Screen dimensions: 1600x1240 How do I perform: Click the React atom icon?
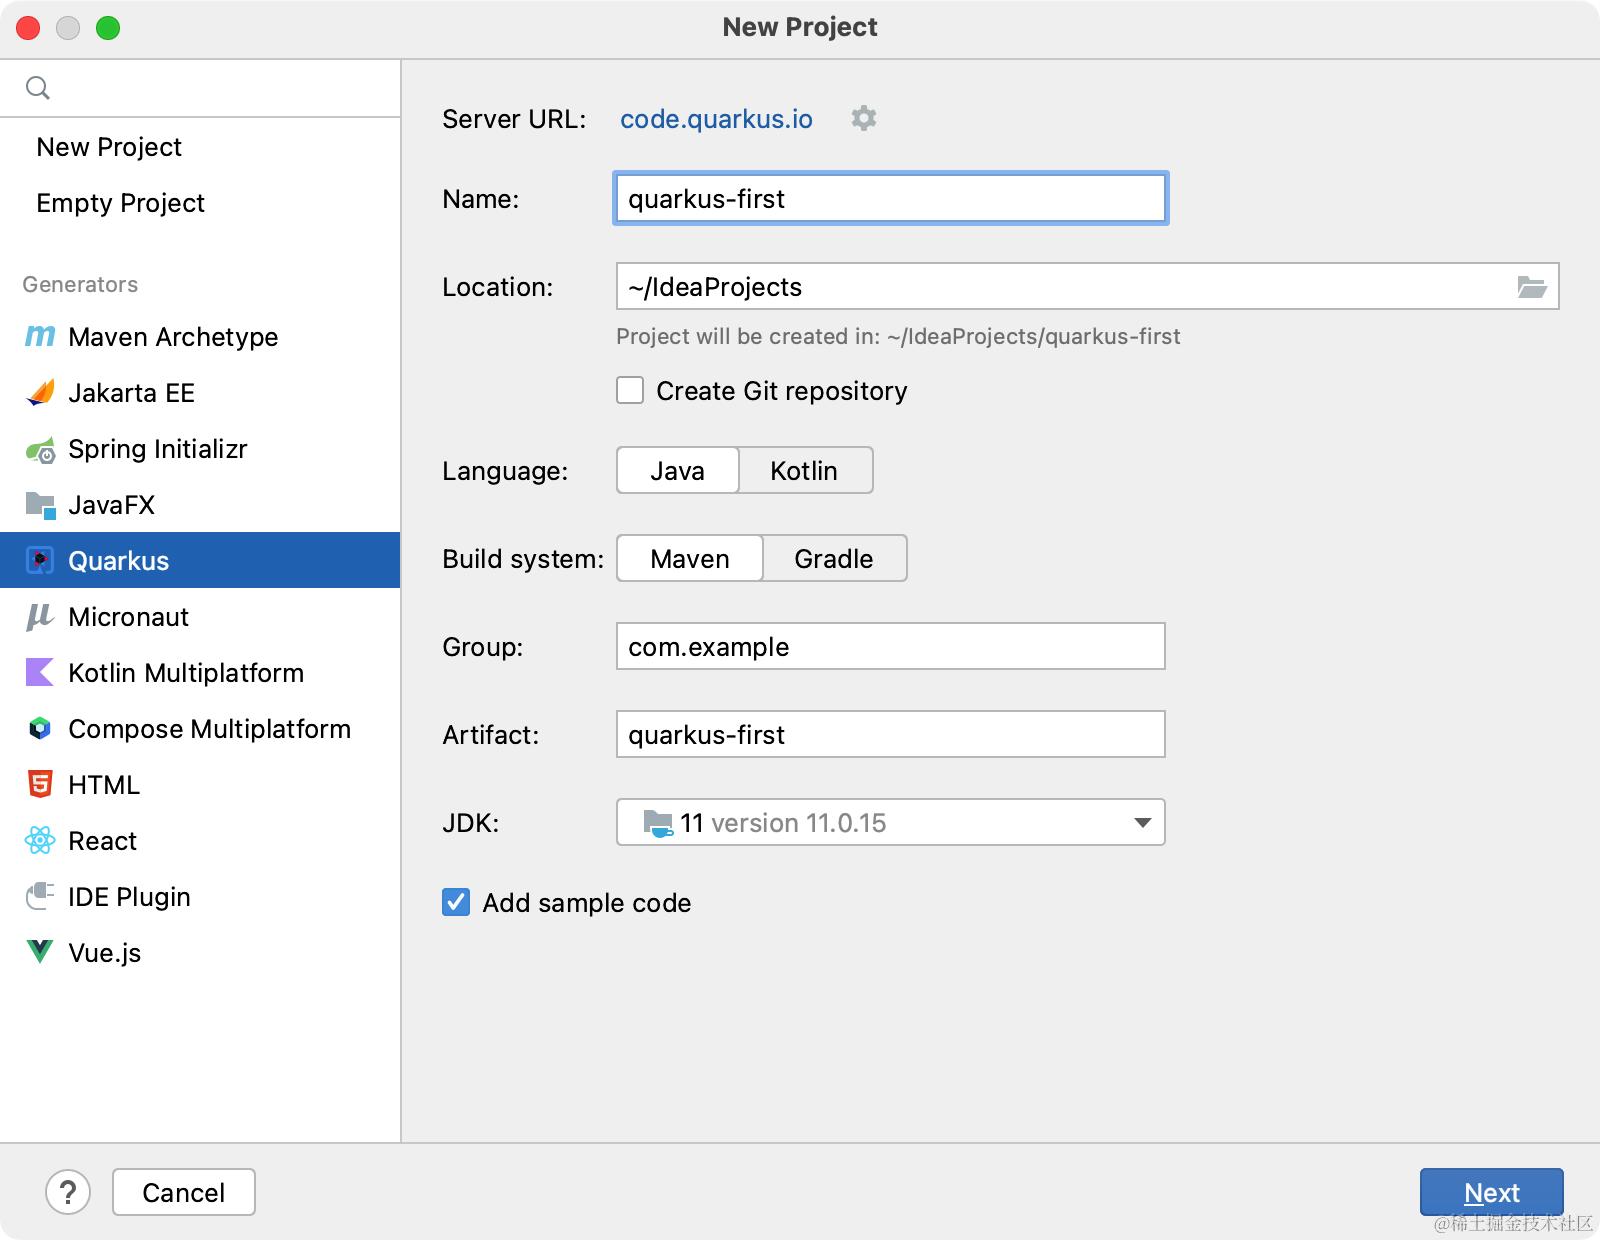pos(40,841)
